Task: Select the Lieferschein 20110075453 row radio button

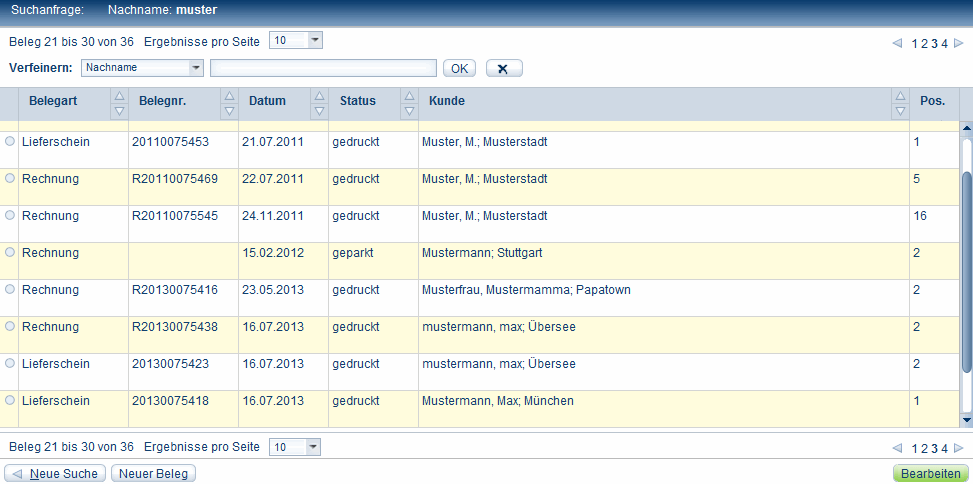Action: (x=10, y=142)
